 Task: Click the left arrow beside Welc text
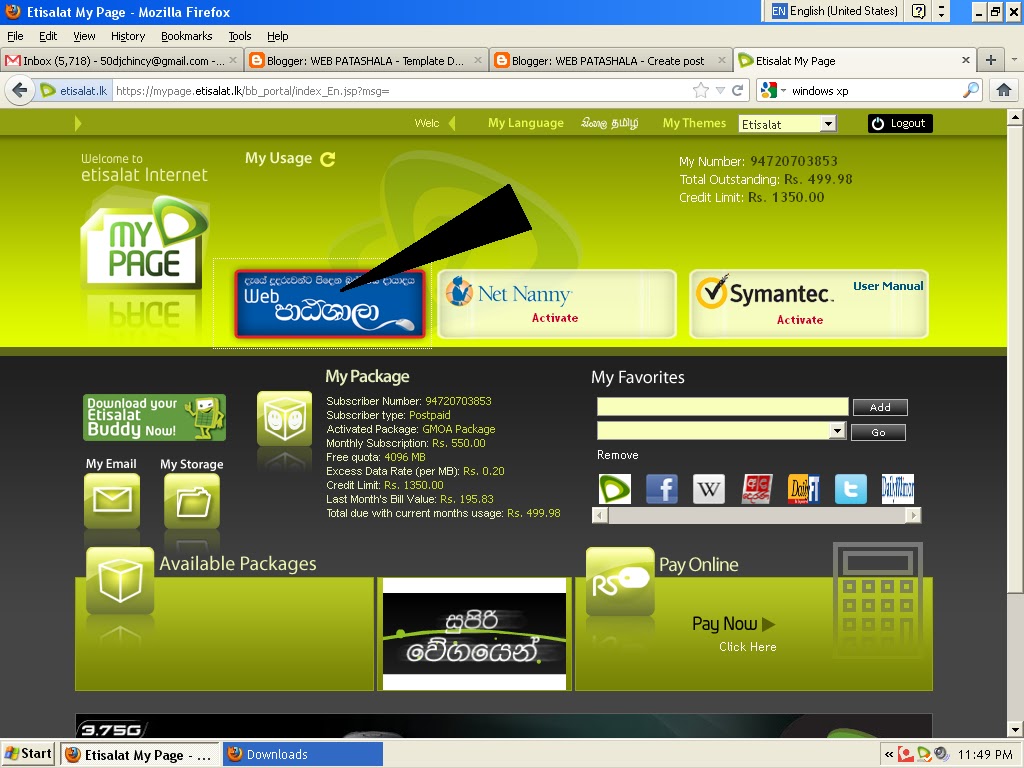point(452,123)
